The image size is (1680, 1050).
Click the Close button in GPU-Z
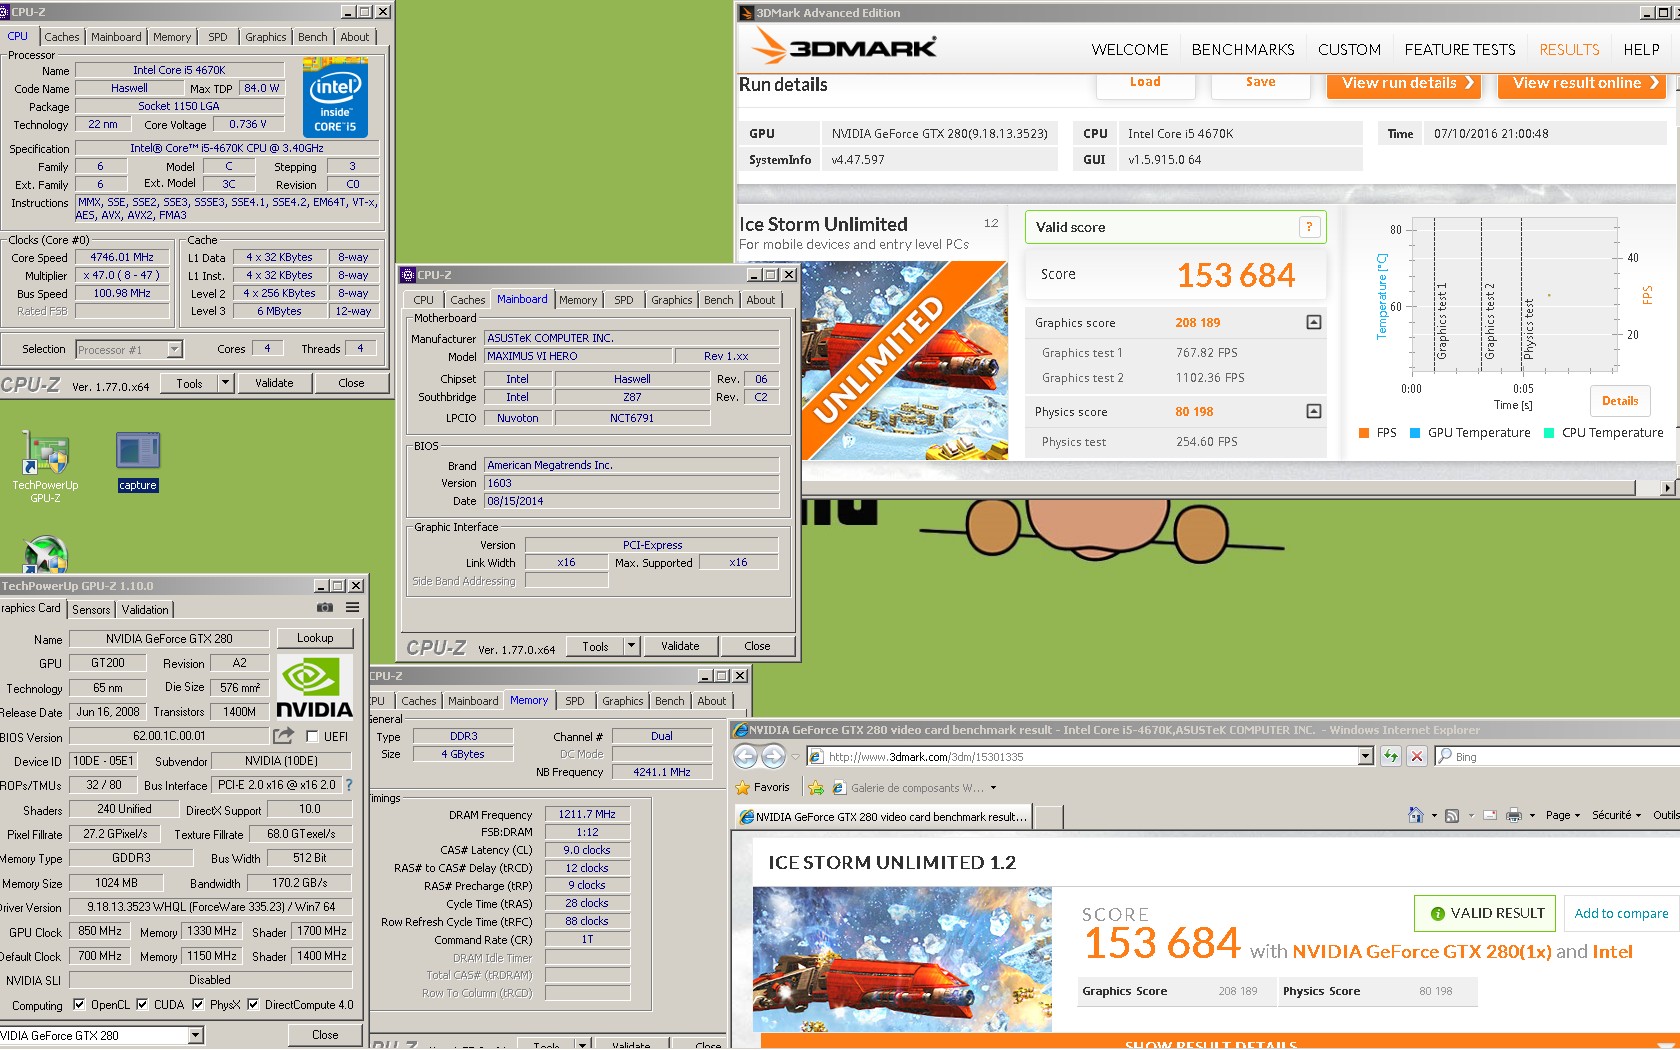pos(325,1035)
